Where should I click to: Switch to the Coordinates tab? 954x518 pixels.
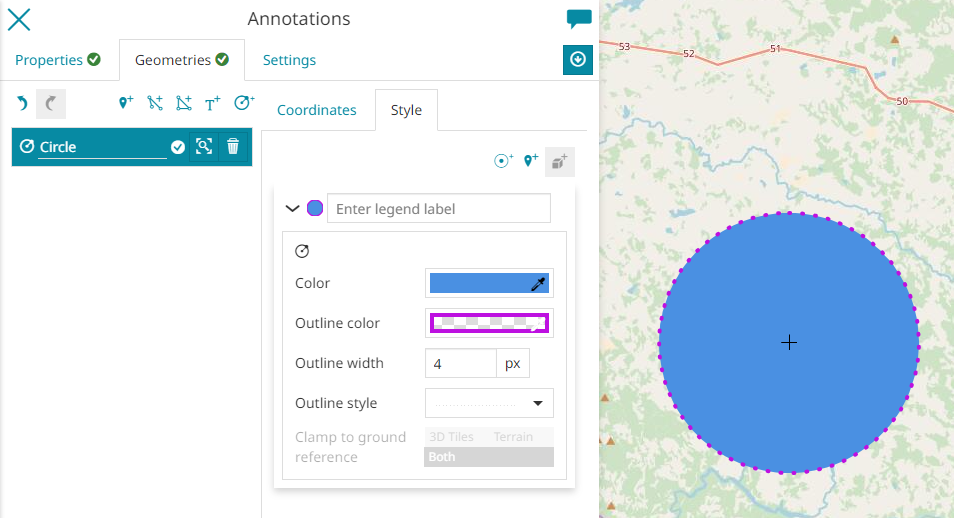click(x=316, y=110)
